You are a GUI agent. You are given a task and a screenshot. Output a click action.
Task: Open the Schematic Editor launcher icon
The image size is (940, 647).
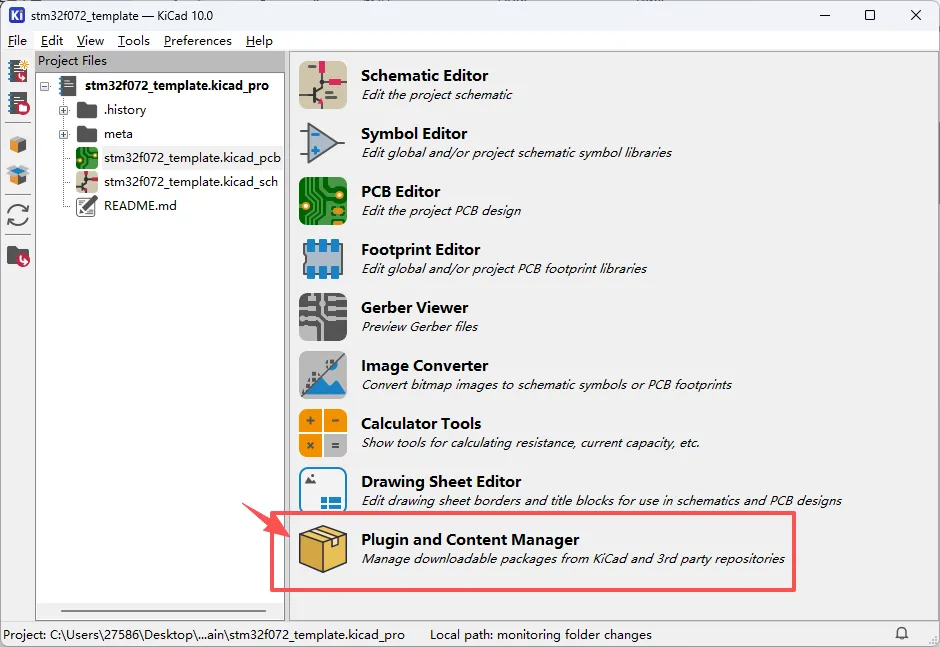pyautogui.click(x=323, y=85)
